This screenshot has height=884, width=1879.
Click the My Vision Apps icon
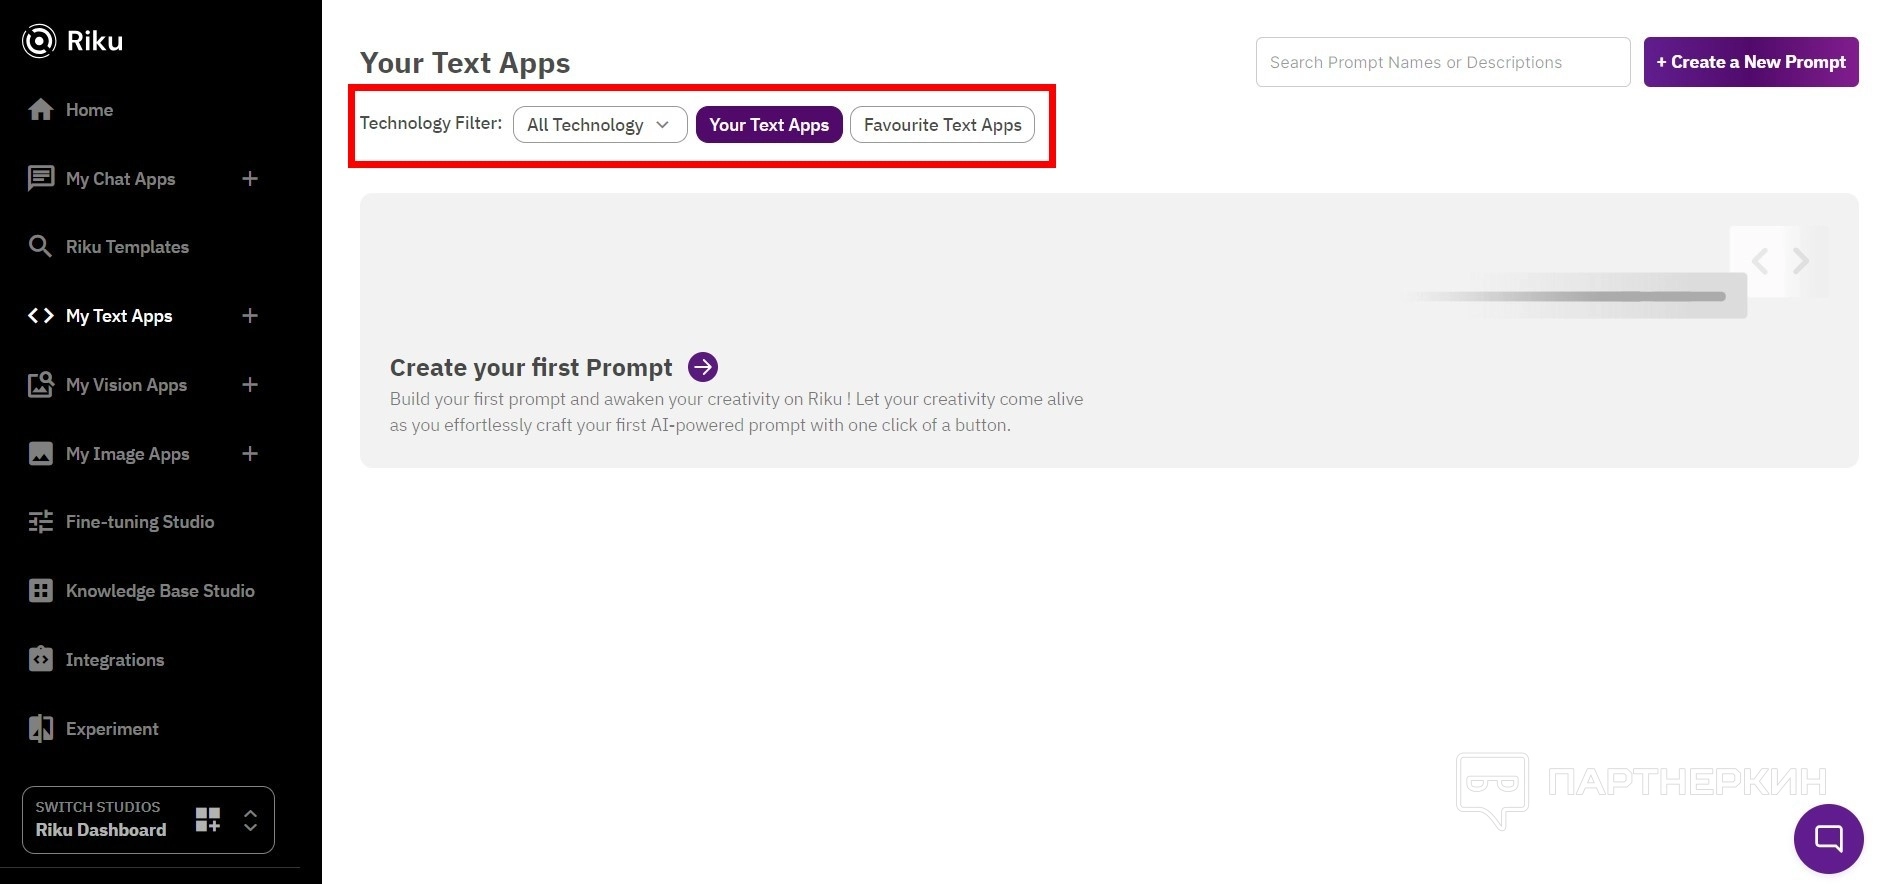(x=41, y=385)
